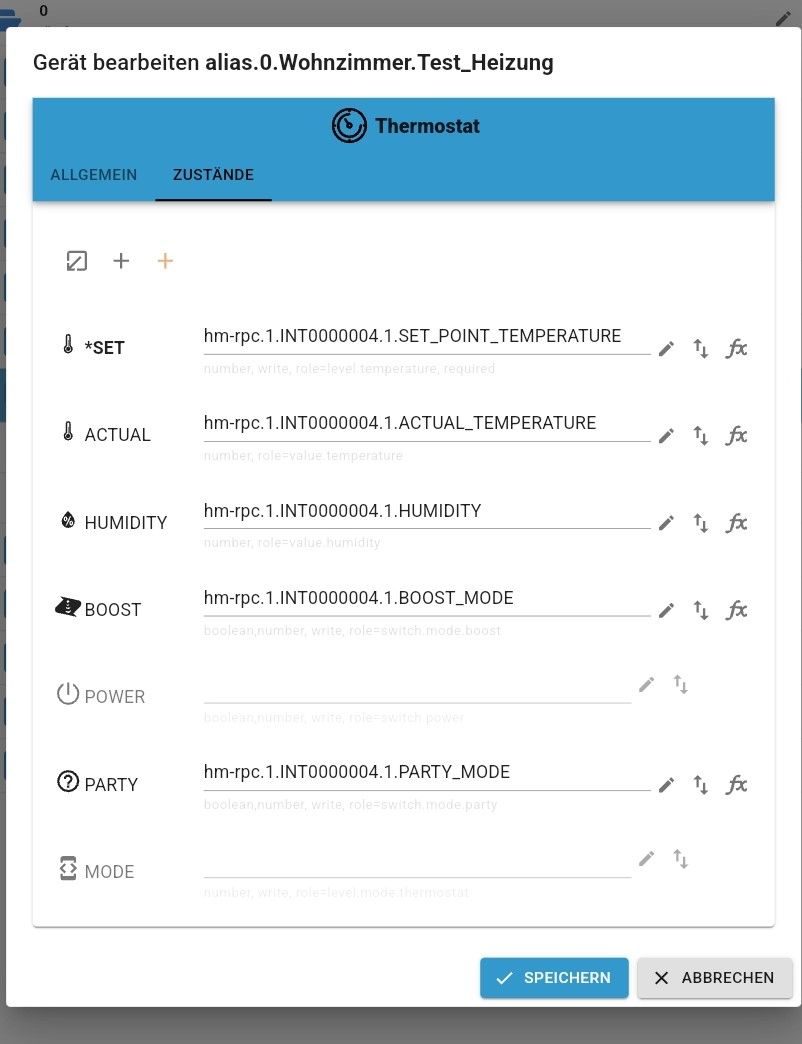Cancel with the ABBRECHEN button
Screen dimensions: 802x1044
715,978
